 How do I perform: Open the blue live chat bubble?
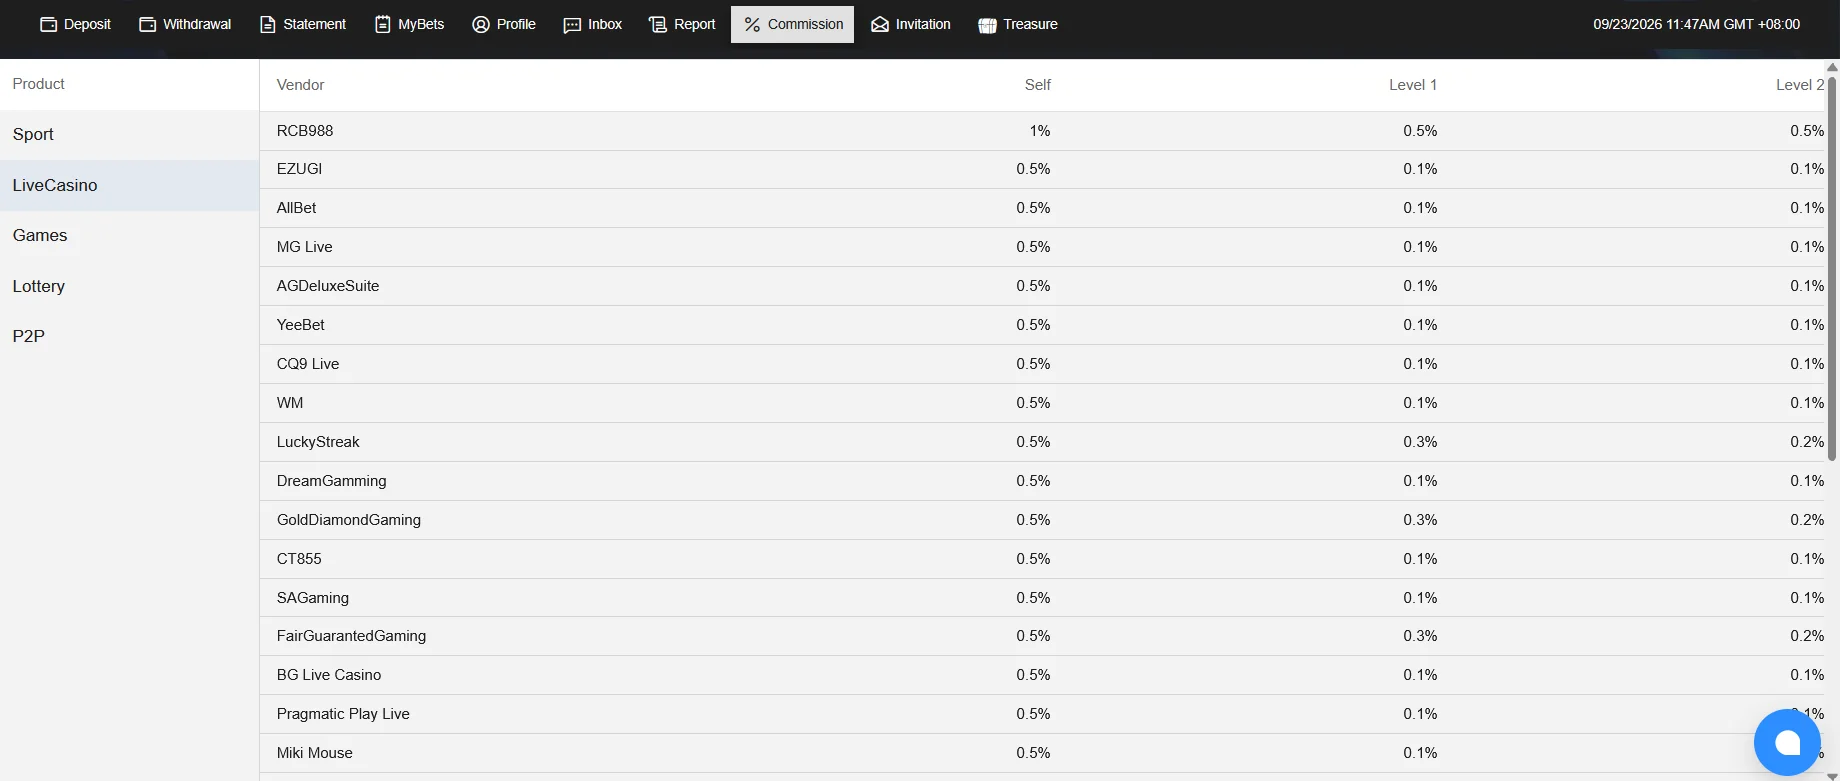[1787, 742]
